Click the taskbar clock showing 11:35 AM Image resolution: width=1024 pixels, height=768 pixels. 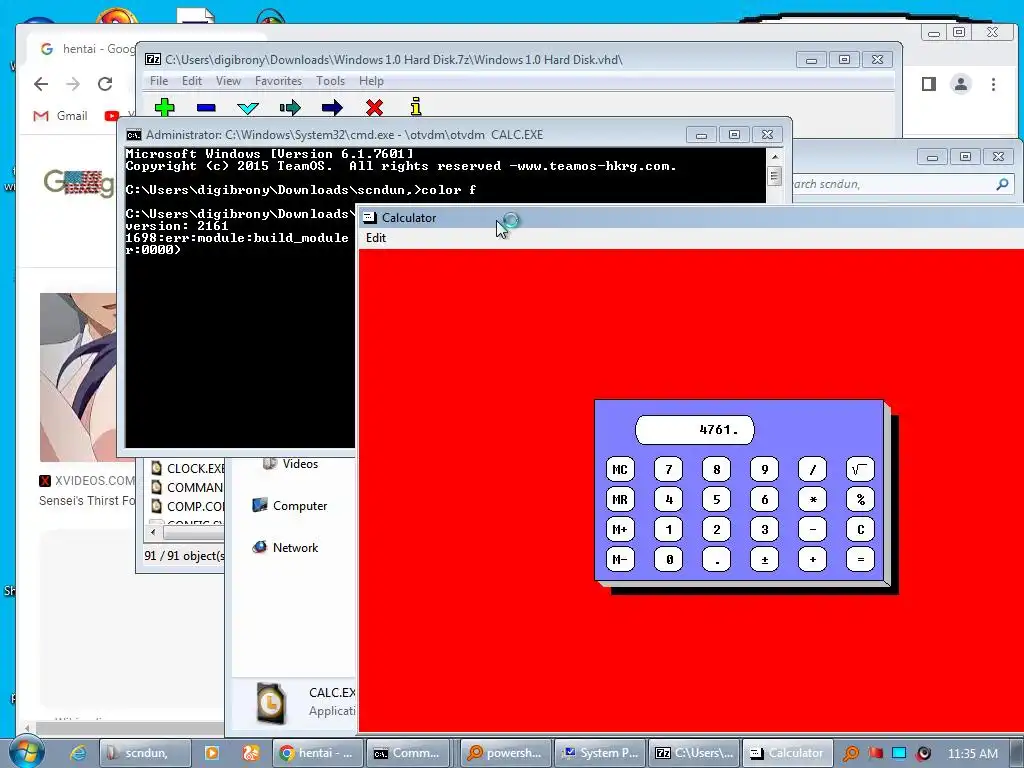coord(972,753)
